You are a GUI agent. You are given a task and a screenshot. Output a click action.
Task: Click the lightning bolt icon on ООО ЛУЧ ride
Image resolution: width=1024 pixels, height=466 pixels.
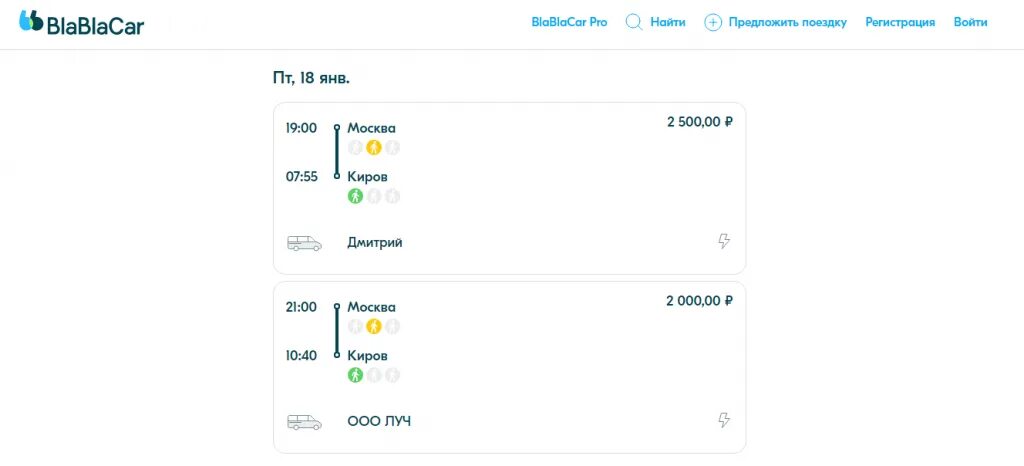click(724, 420)
